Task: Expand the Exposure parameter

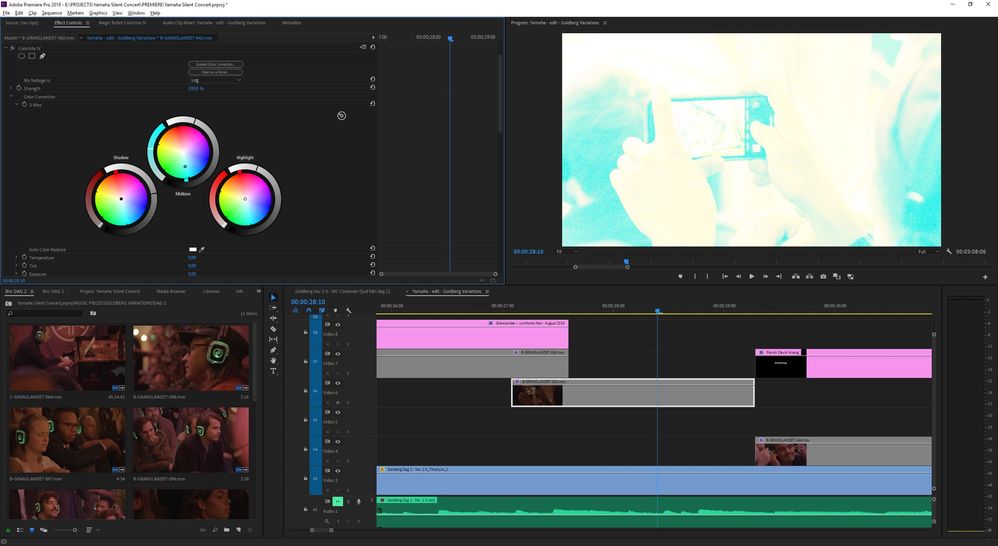Action: (x=17, y=274)
